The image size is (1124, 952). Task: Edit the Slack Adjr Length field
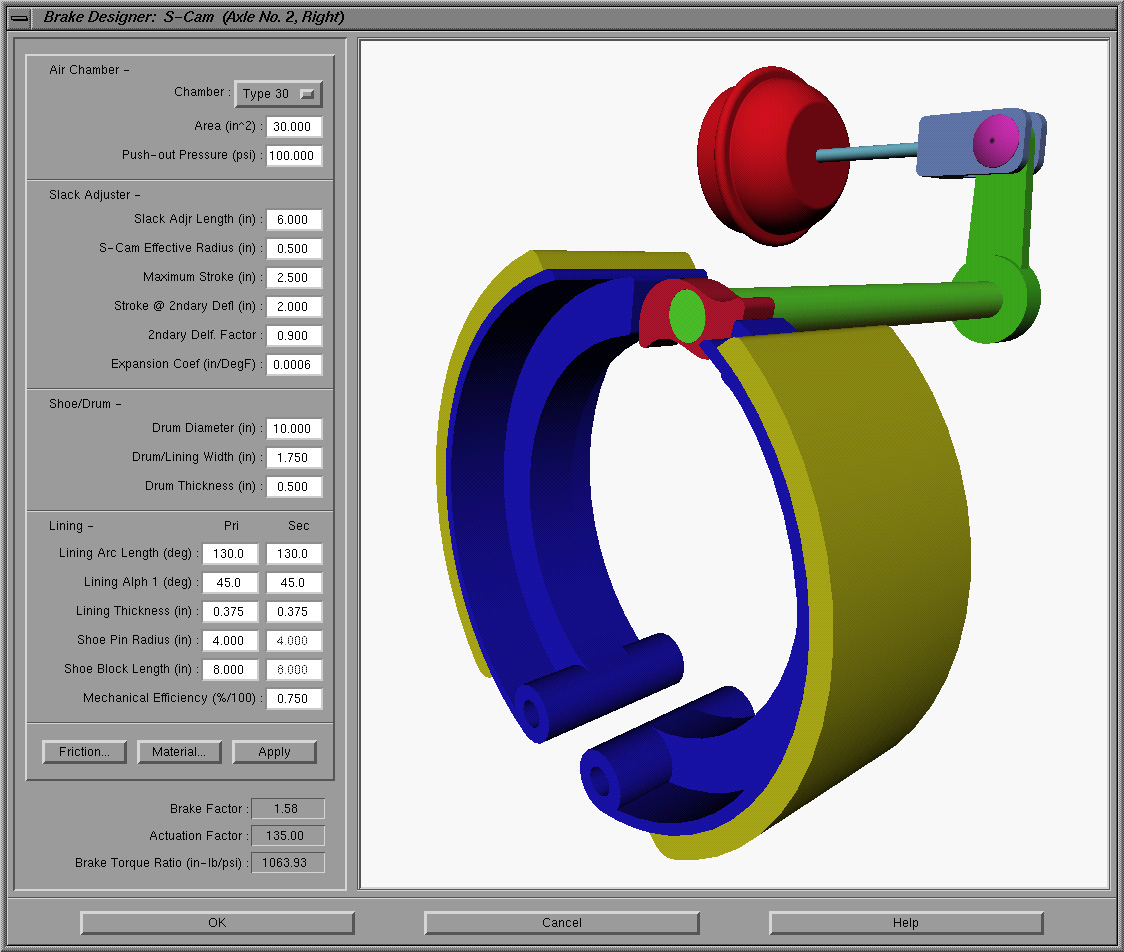(294, 220)
